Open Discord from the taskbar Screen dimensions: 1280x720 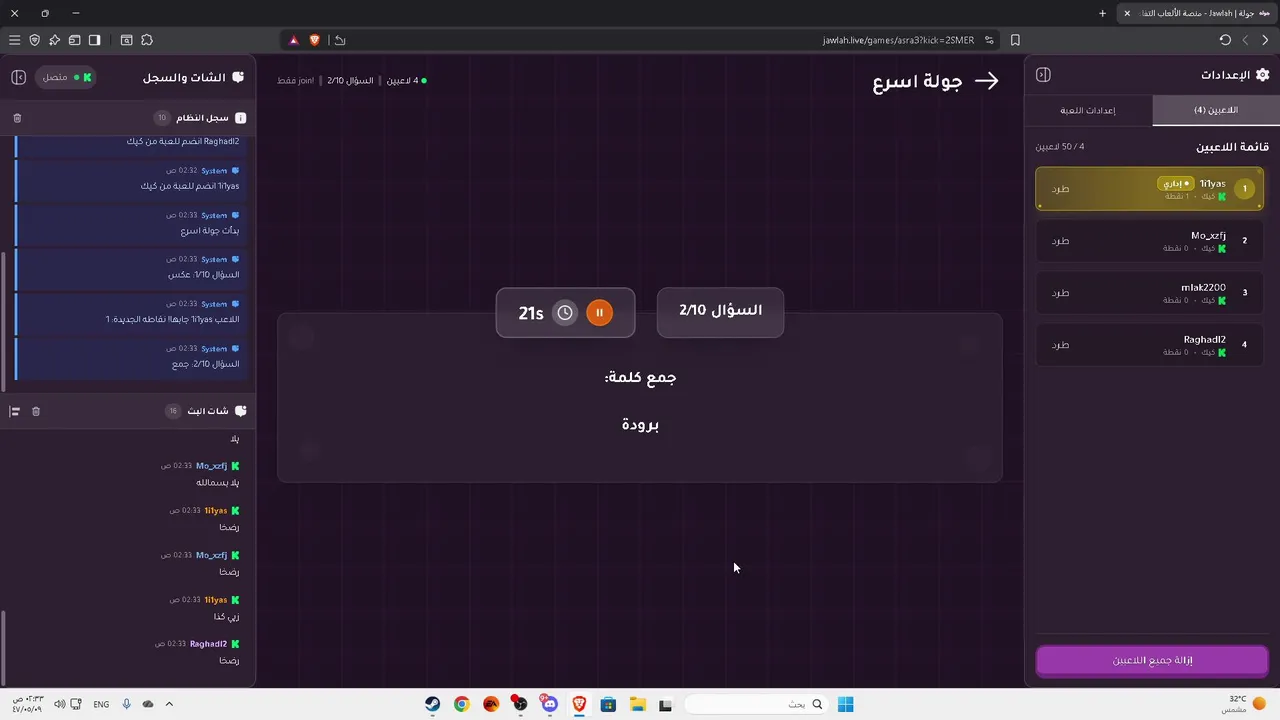(549, 704)
